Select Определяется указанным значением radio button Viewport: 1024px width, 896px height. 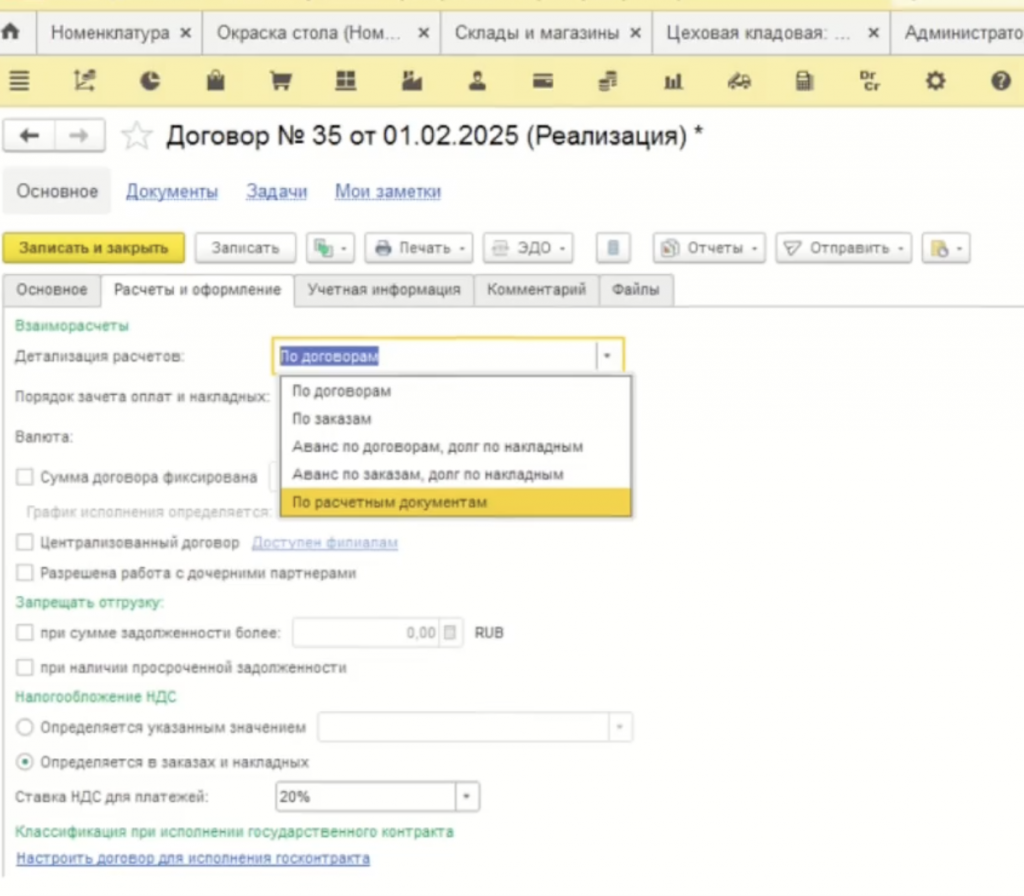pos(25,727)
